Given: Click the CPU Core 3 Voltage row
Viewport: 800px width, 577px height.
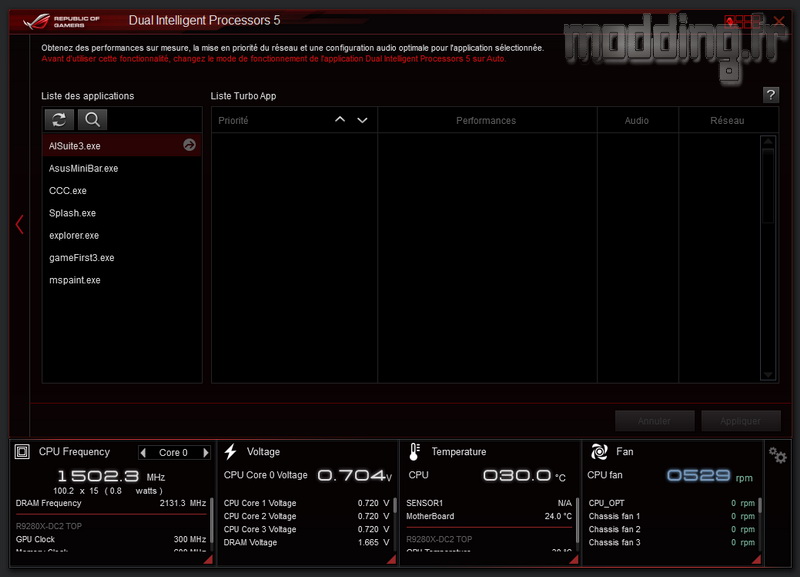Looking at the screenshot, I should (x=306, y=530).
